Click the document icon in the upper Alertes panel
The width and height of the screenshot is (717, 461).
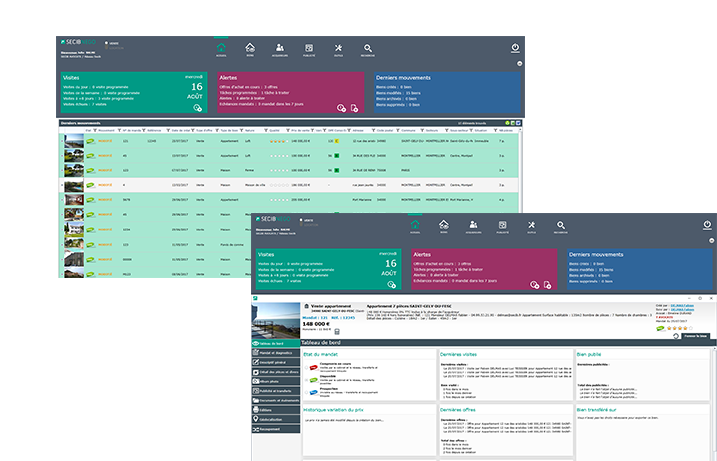pyautogui.click(x=355, y=108)
